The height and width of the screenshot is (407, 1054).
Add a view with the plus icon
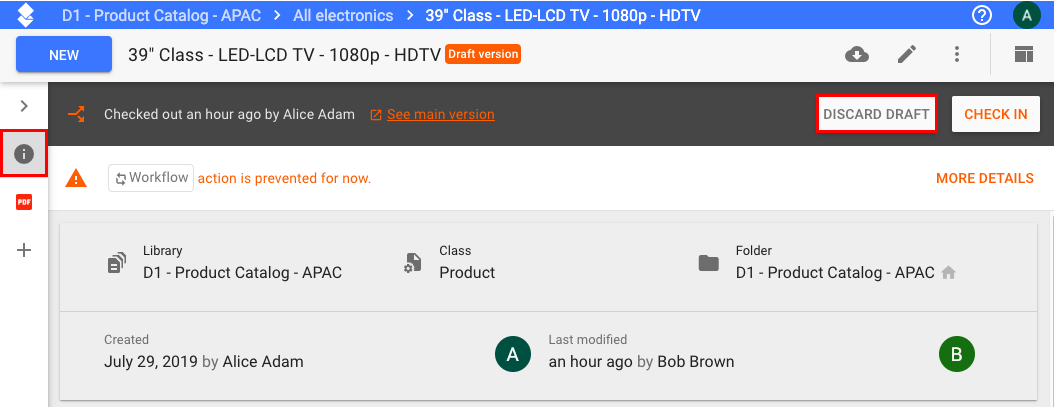click(24, 250)
